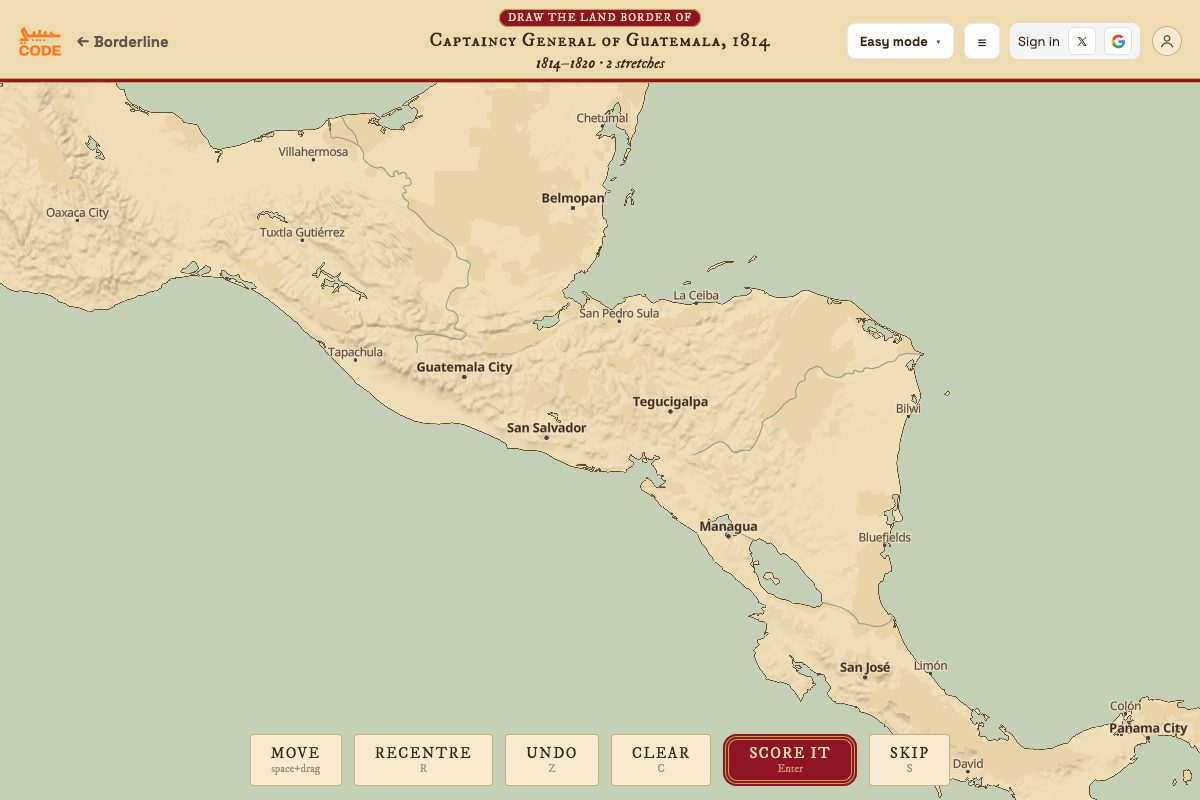Screen dimensions: 1200x800
Task: Click the San Salvador map label
Action: [546, 428]
